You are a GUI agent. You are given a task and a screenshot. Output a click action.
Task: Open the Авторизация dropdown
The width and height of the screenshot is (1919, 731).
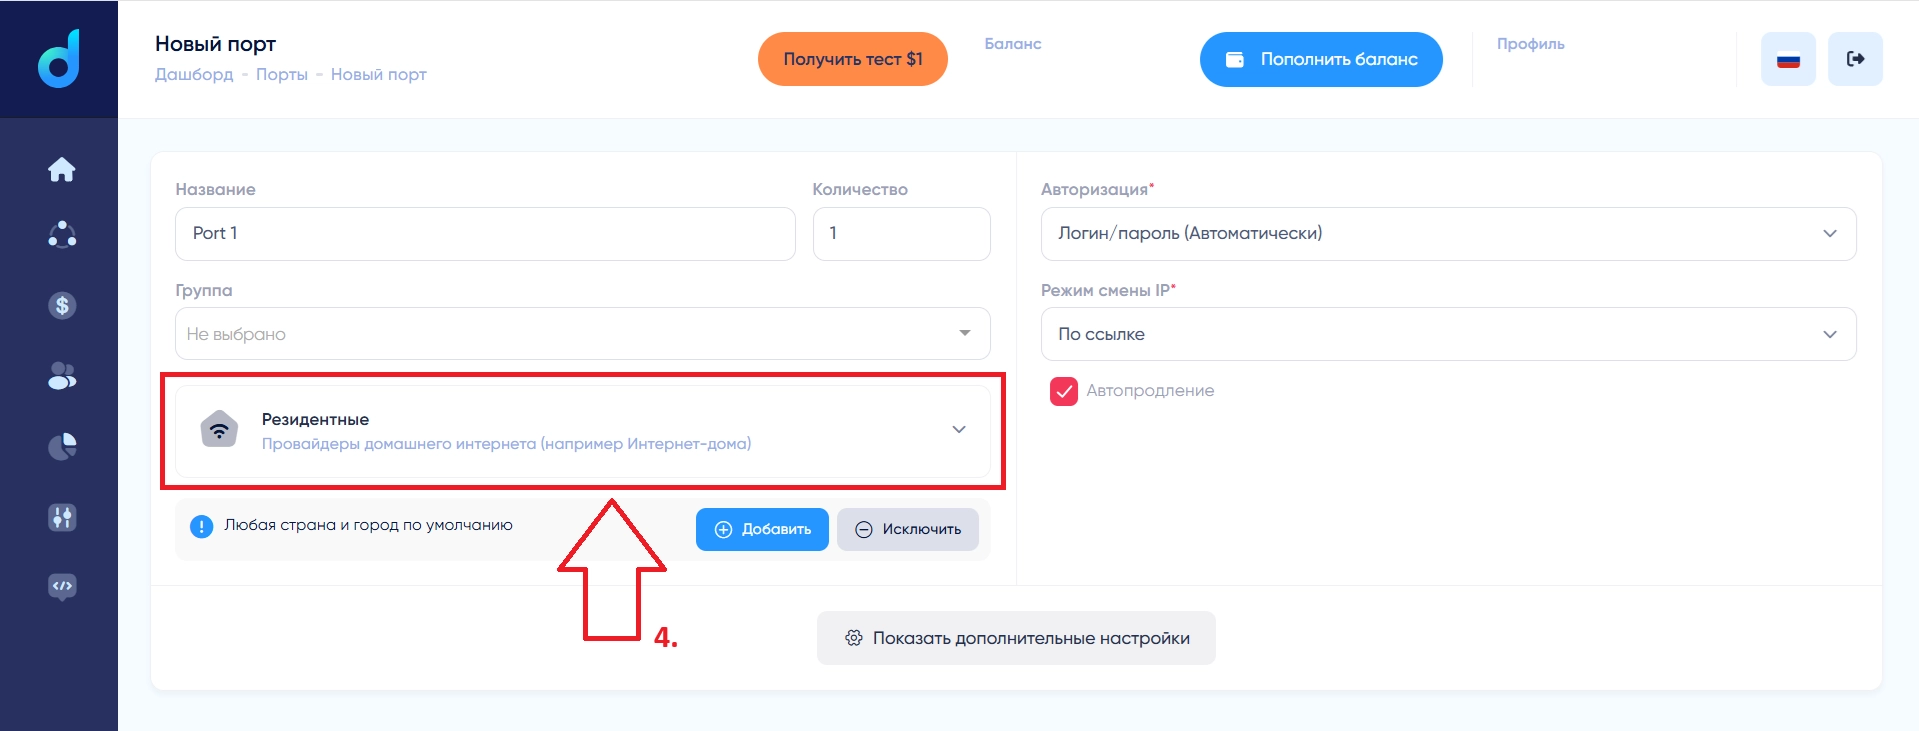coord(1448,234)
